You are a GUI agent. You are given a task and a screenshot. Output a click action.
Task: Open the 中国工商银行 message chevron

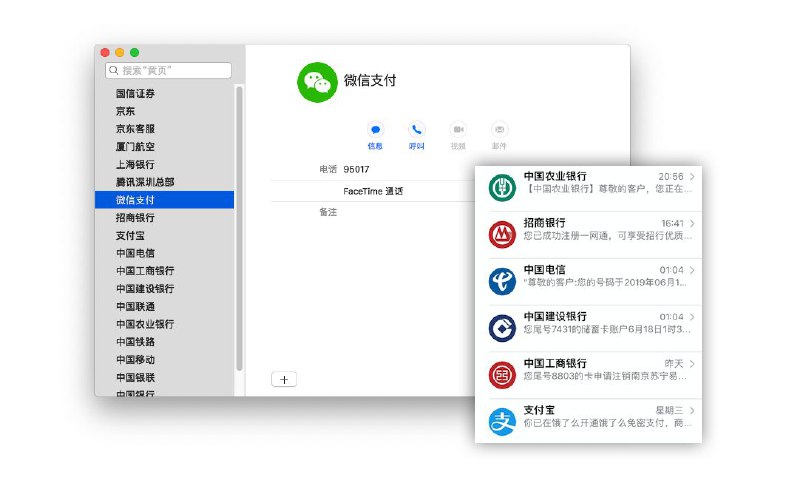click(x=692, y=364)
